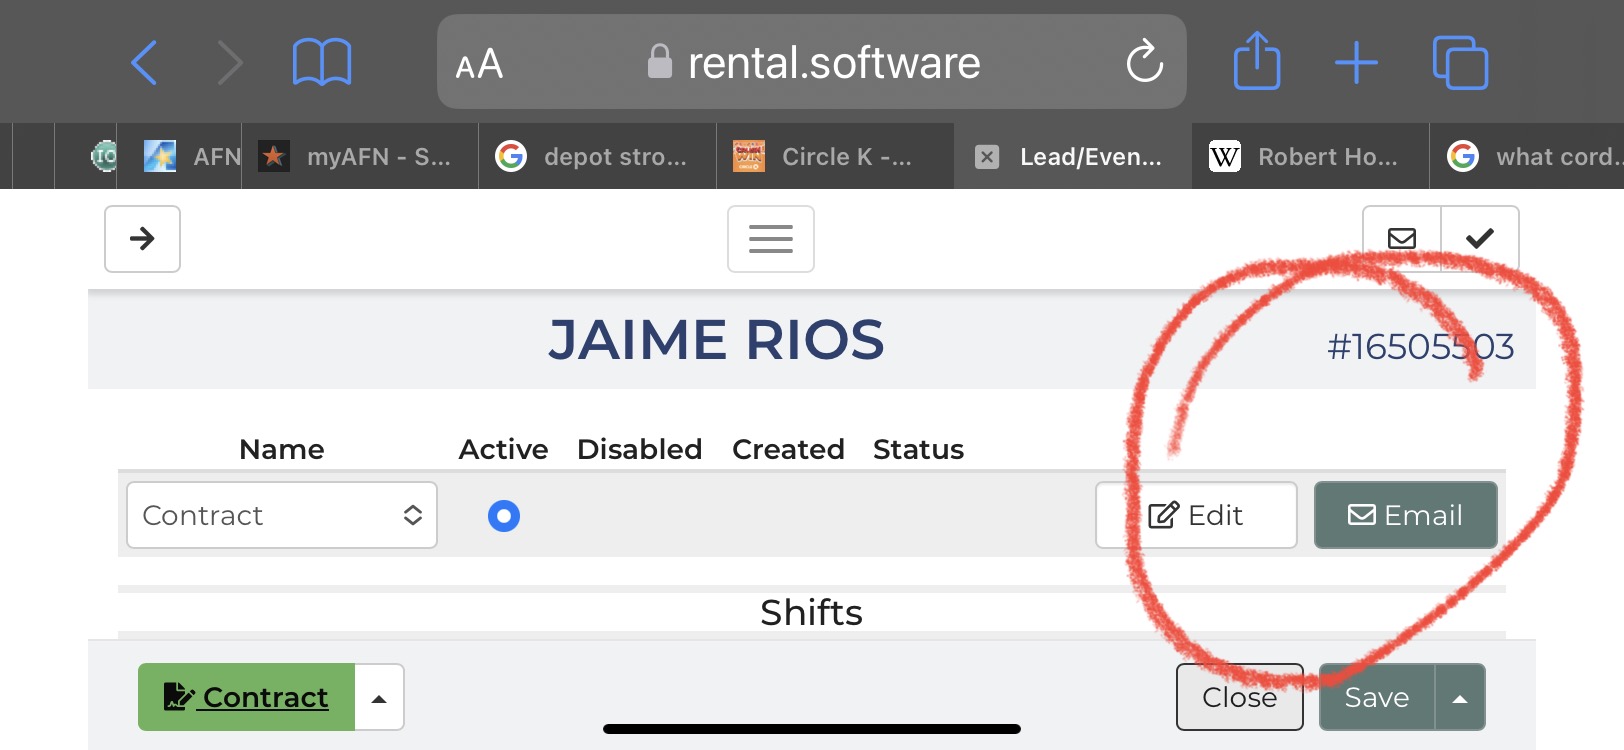Reload the rental.software page

(x=1144, y=62)
